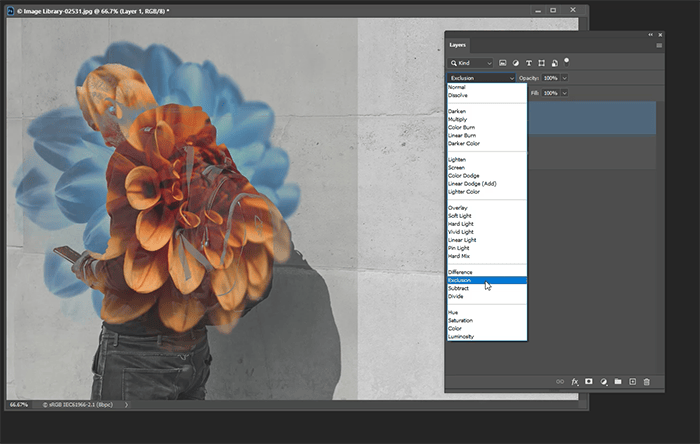700x444 pixels.
Task: Expand the Fill slider dropdown arrow
Action: pos(566,93)
